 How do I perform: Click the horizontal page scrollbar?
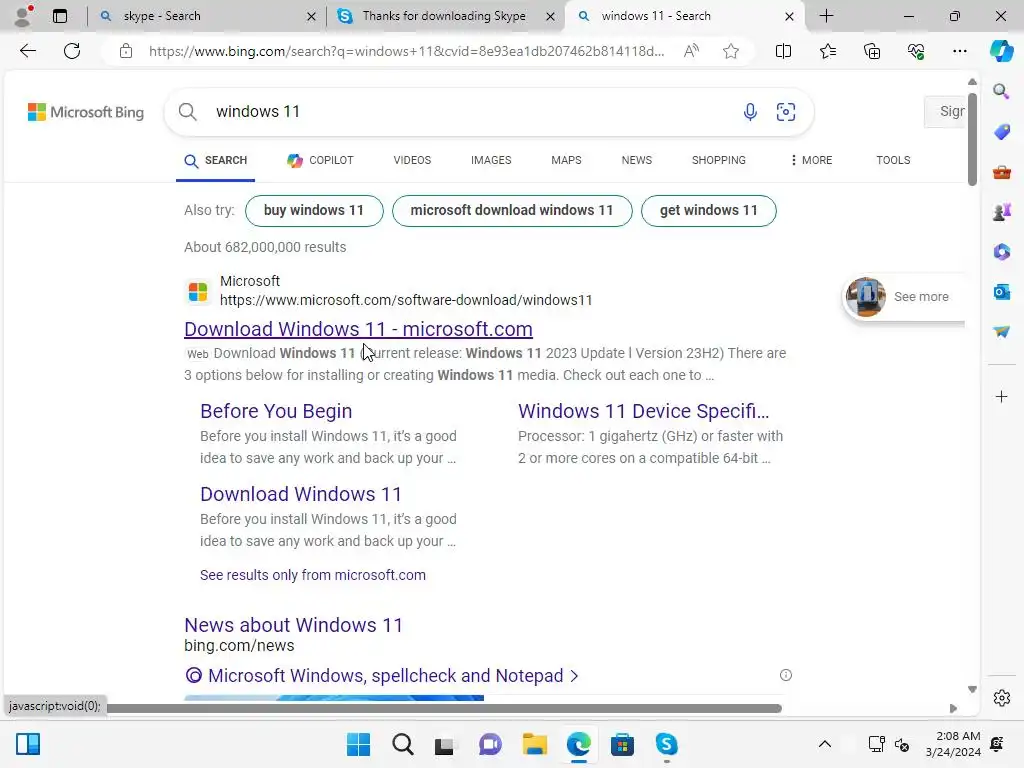coord(444,708)
